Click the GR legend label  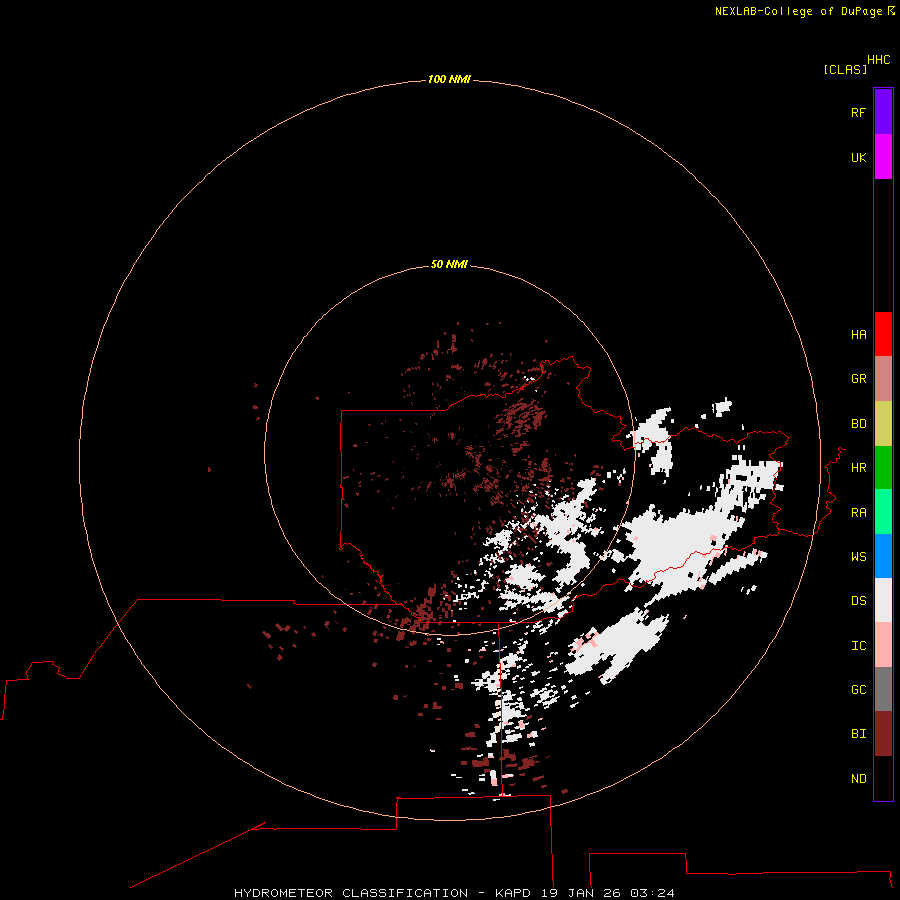859,379
